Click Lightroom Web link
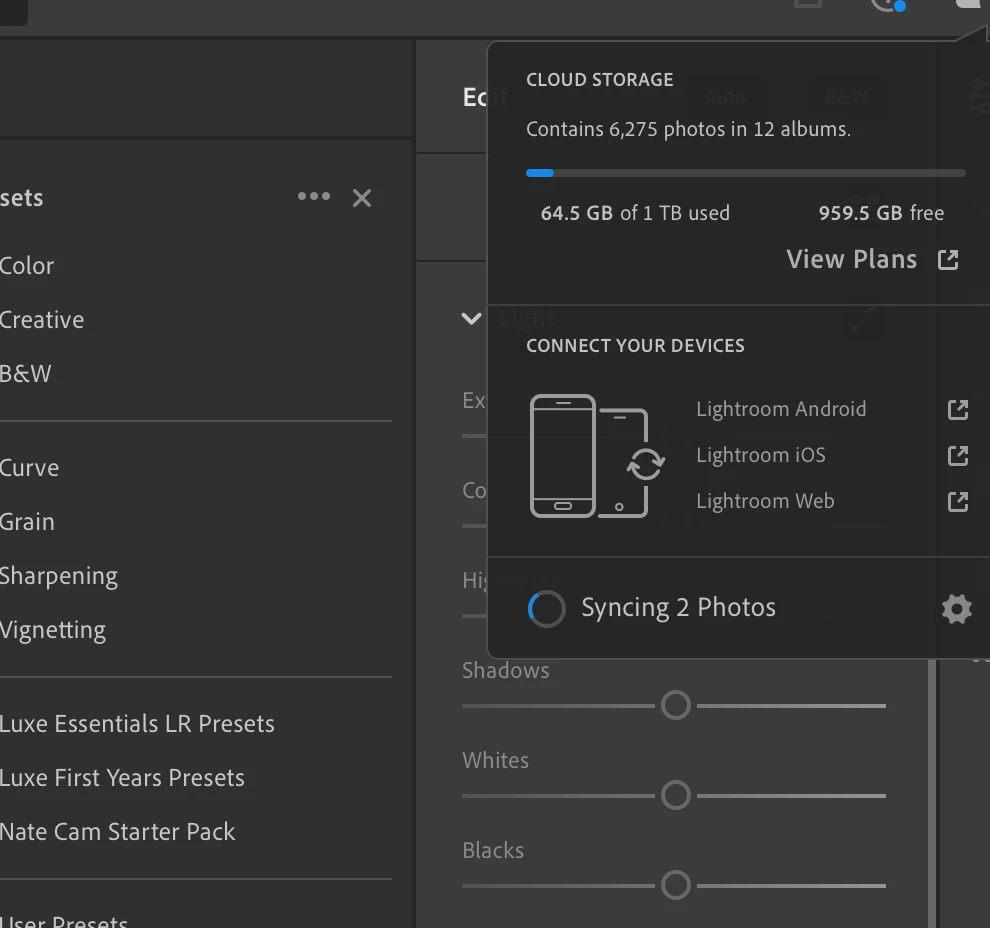 point(765,501)
